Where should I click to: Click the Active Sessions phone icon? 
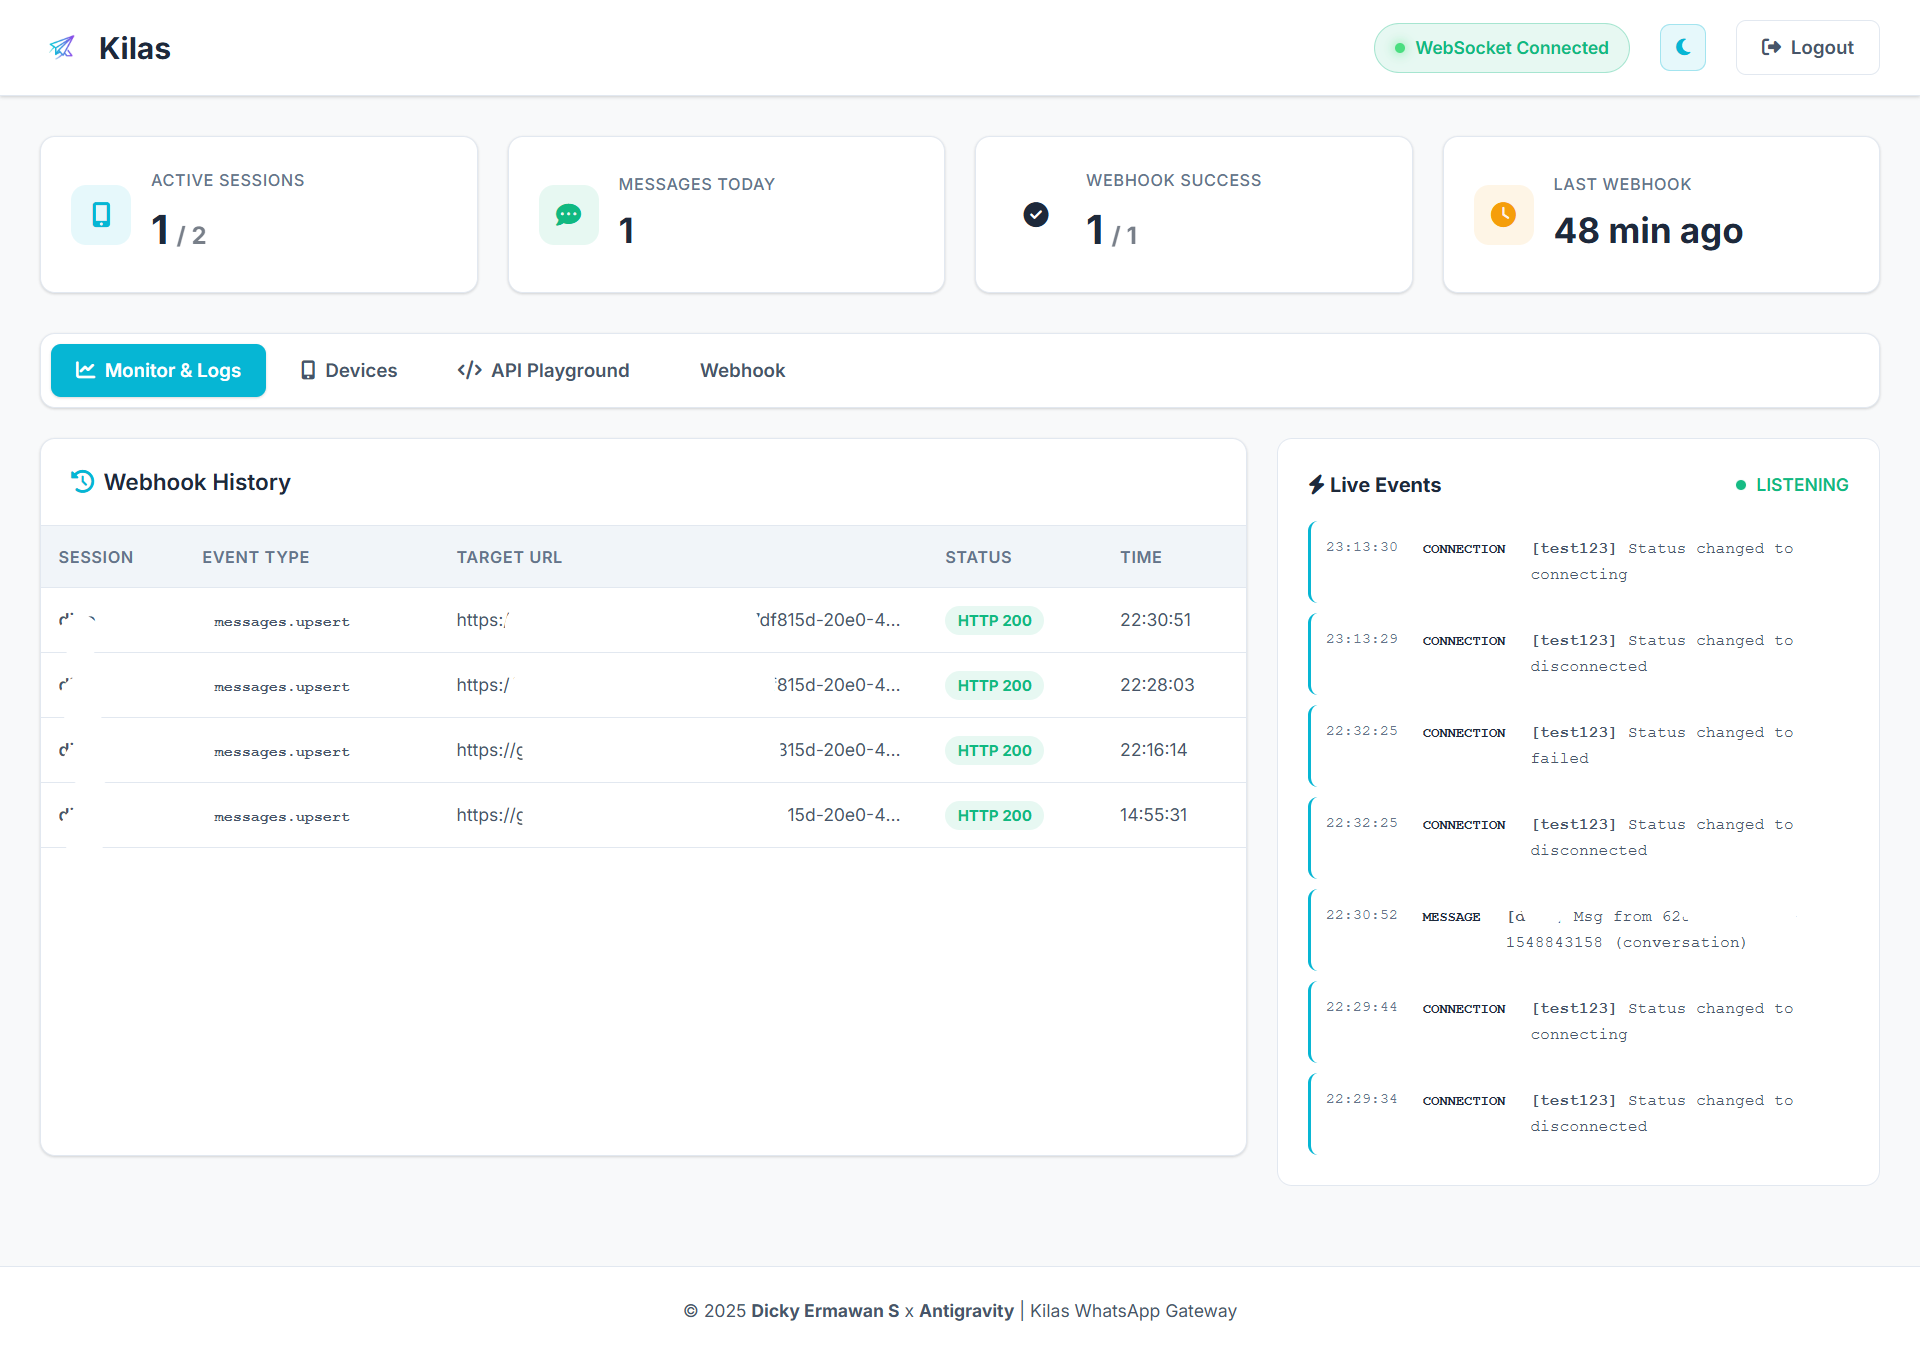click(x=101, y=215)
